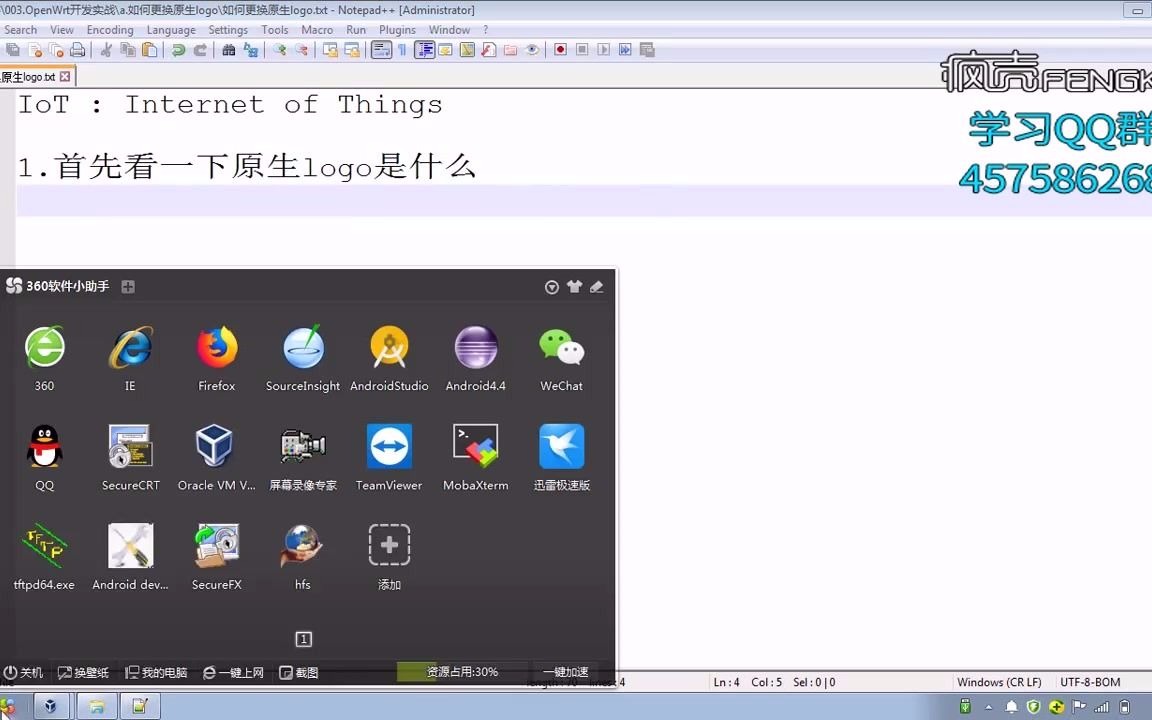The width and height of the screenshot is (1152, 720).
Task: Click 截图 to take a screenshot
Action: [x=299, y=672]
